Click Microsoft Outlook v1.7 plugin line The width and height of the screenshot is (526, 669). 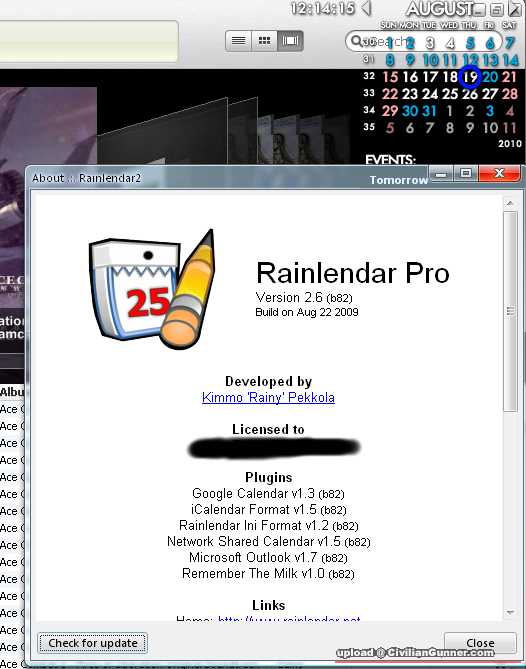268,558
